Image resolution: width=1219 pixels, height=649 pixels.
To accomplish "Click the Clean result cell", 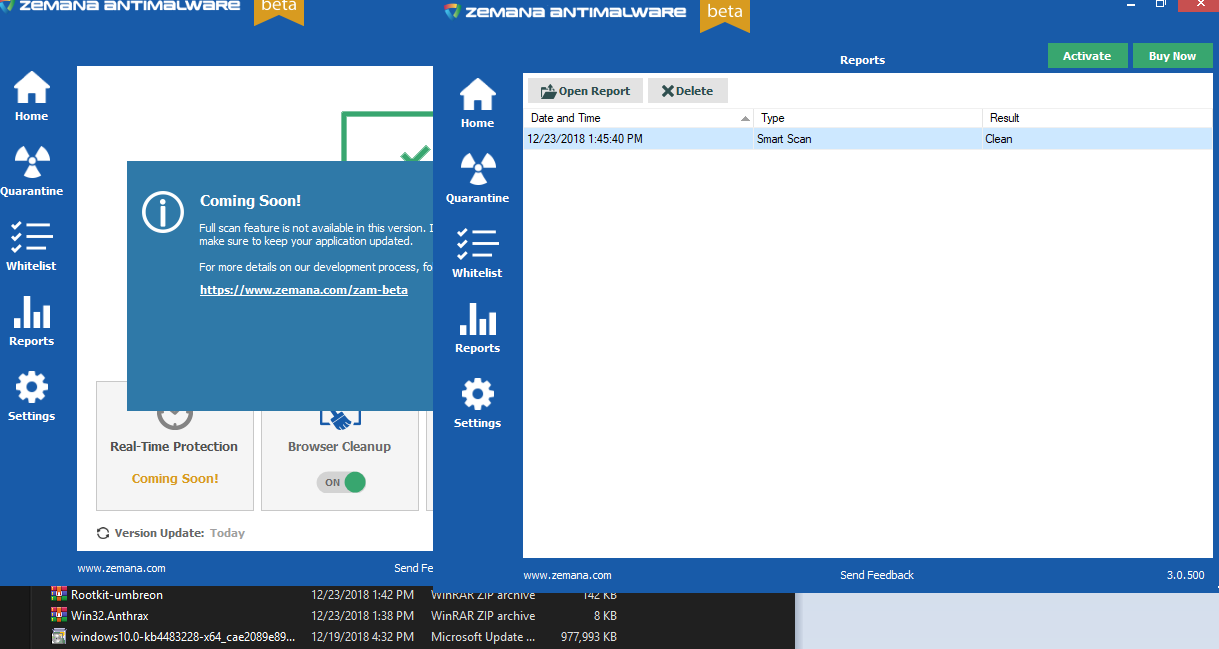I will [999, 139].
